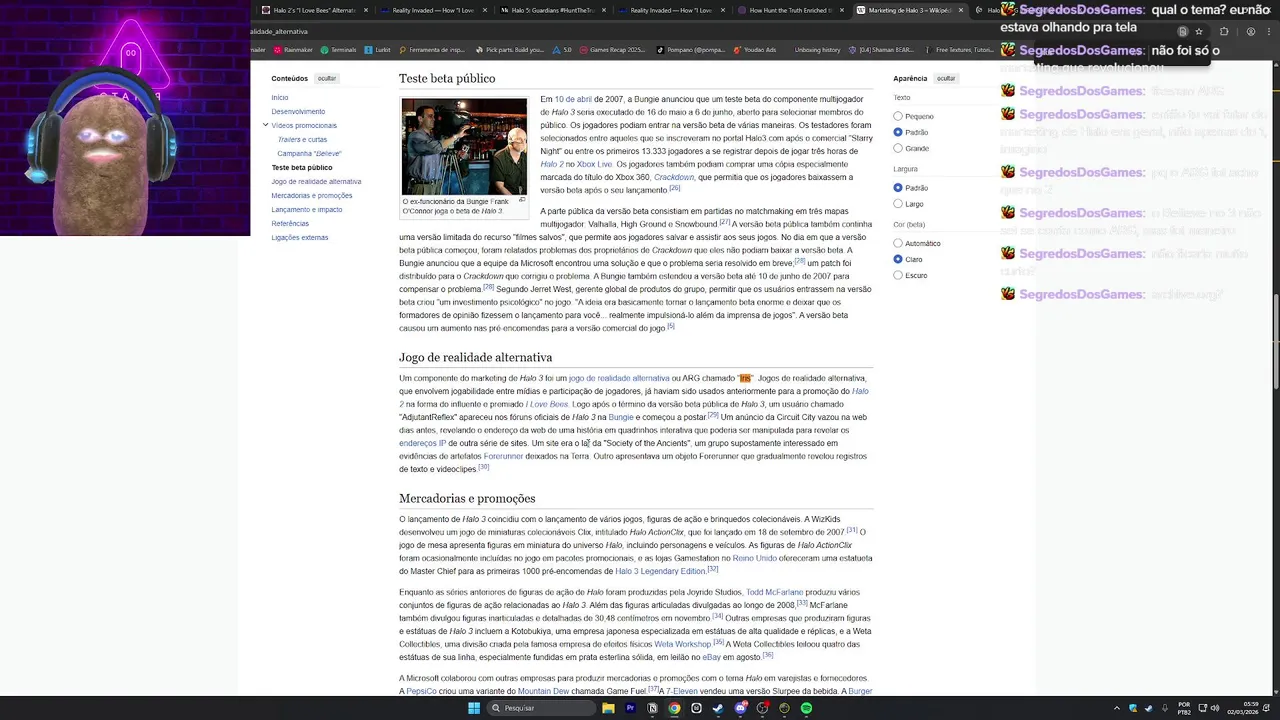Viewport: 1280px width, 720px height.
Task: Hide the Aparência panel with ocultar
Action: 946,78
